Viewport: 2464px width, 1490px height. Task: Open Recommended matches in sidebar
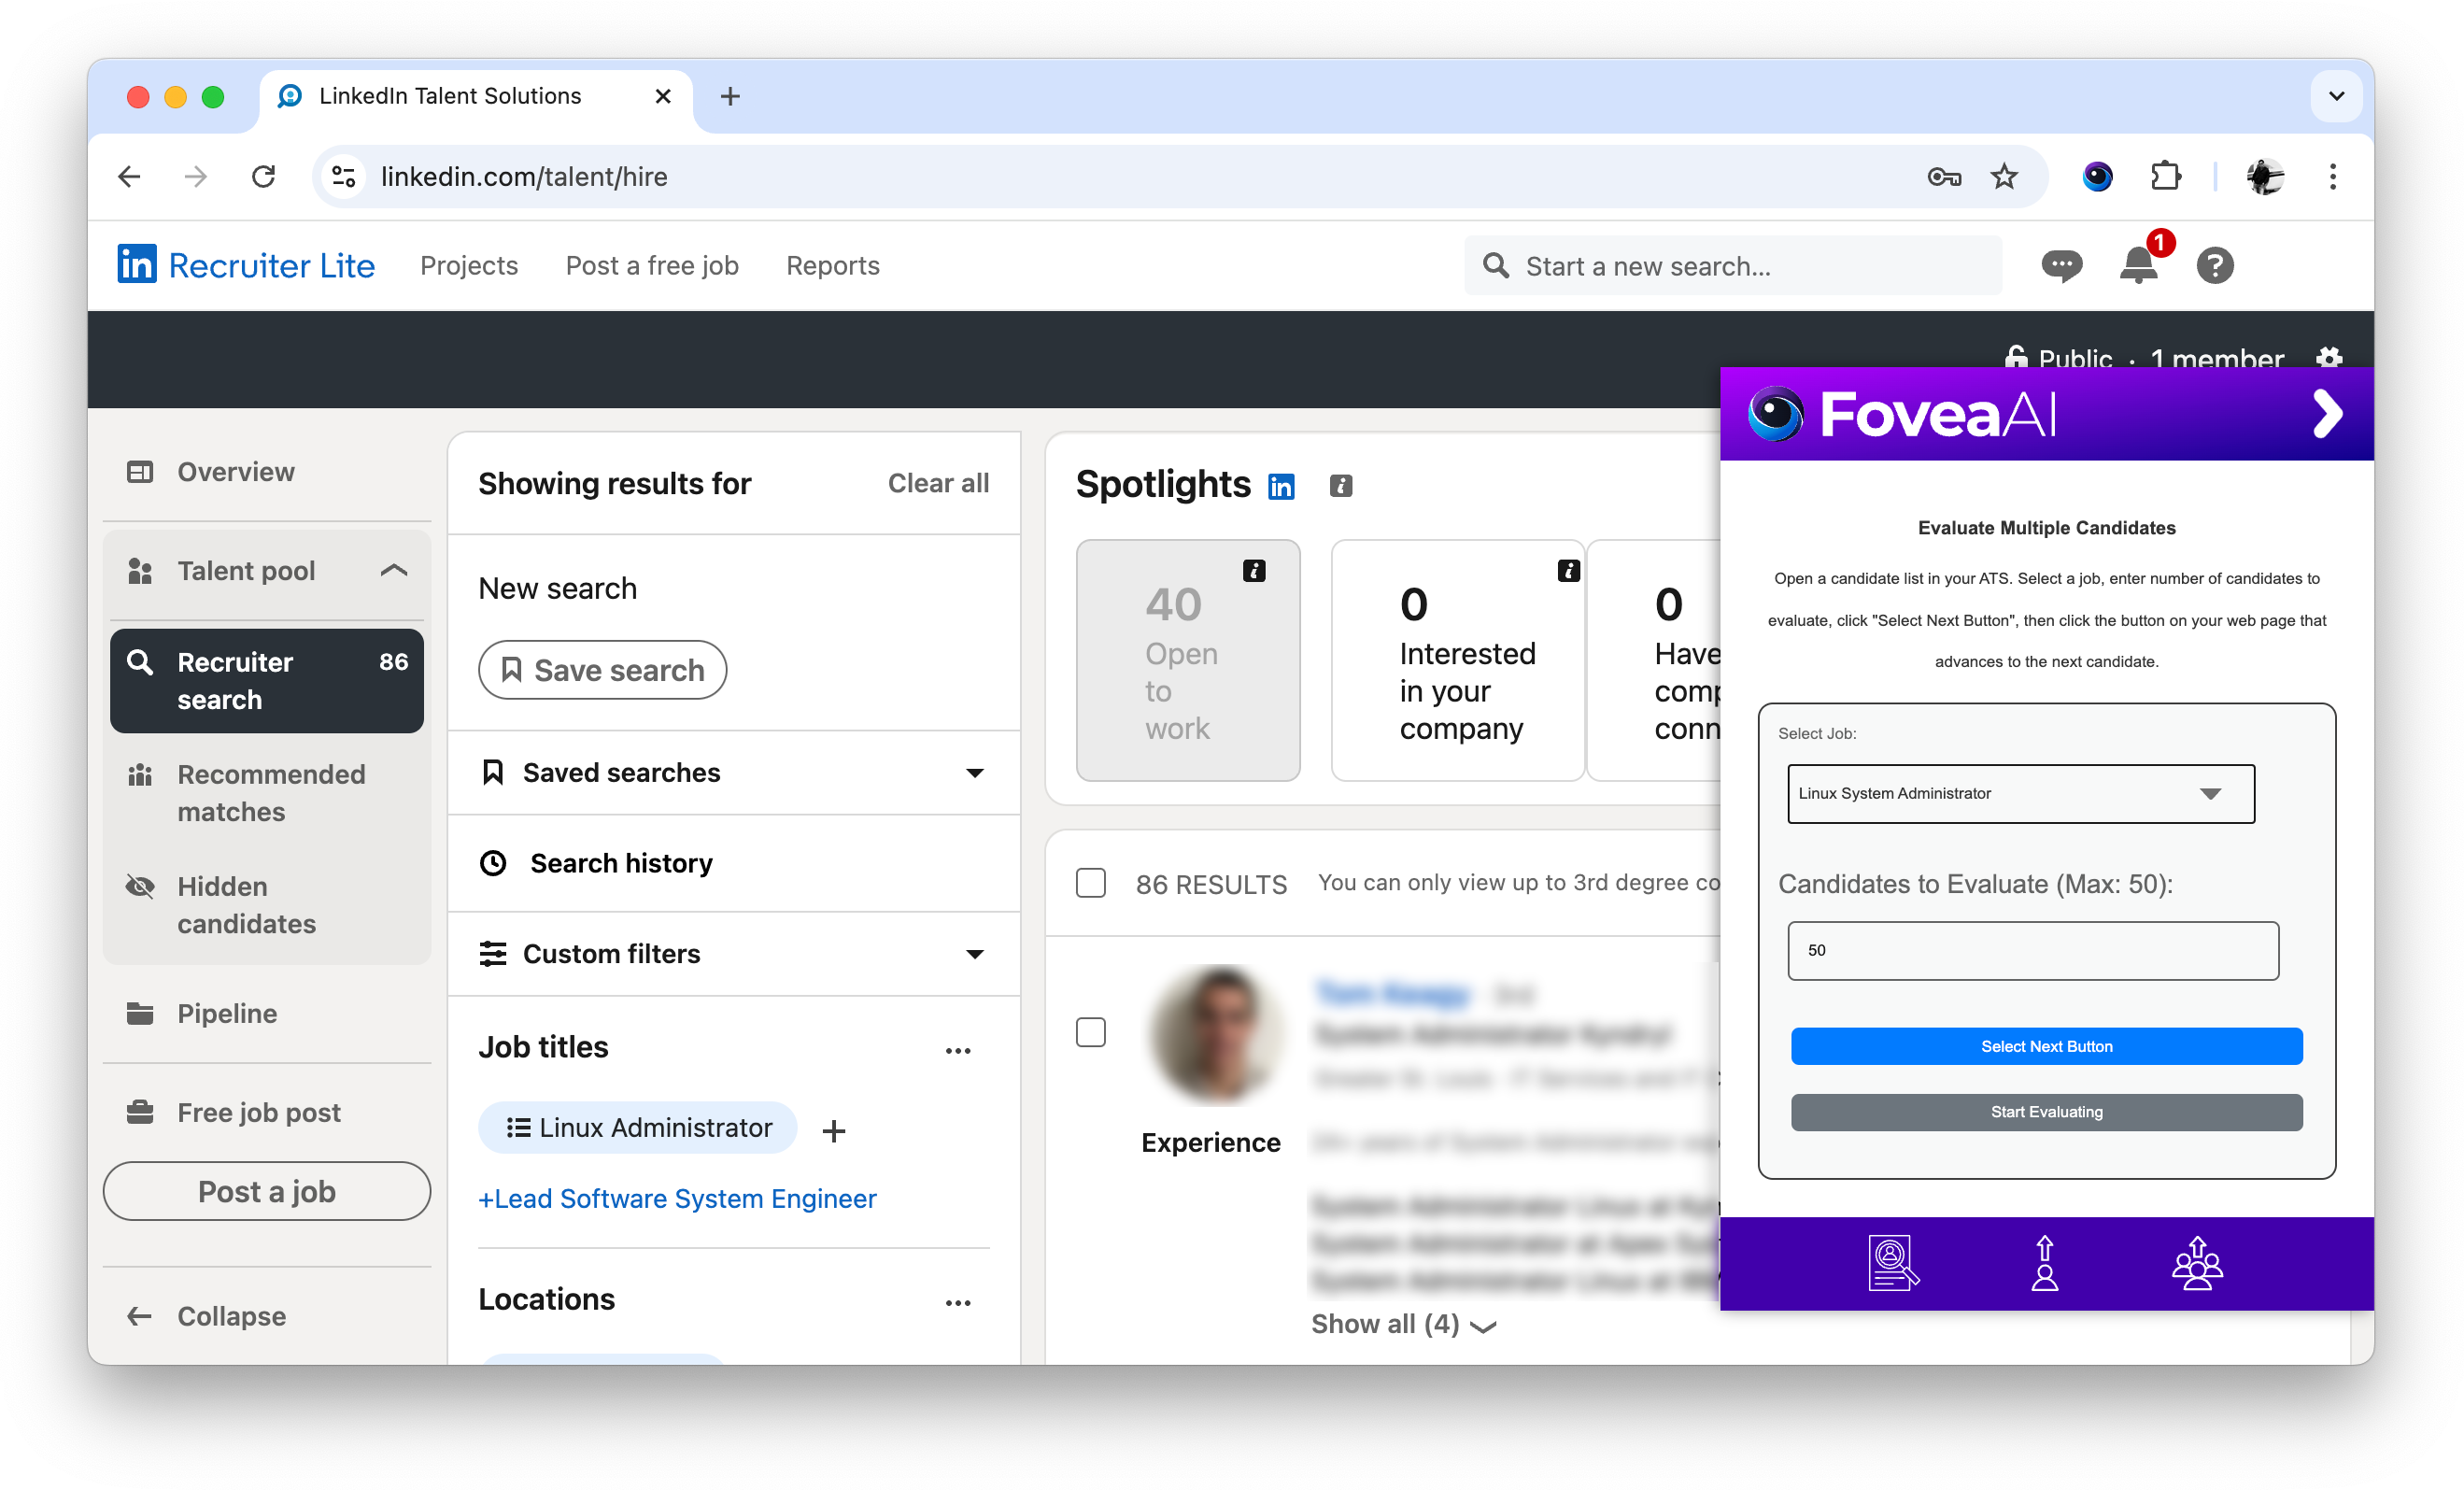coord(266,792)
